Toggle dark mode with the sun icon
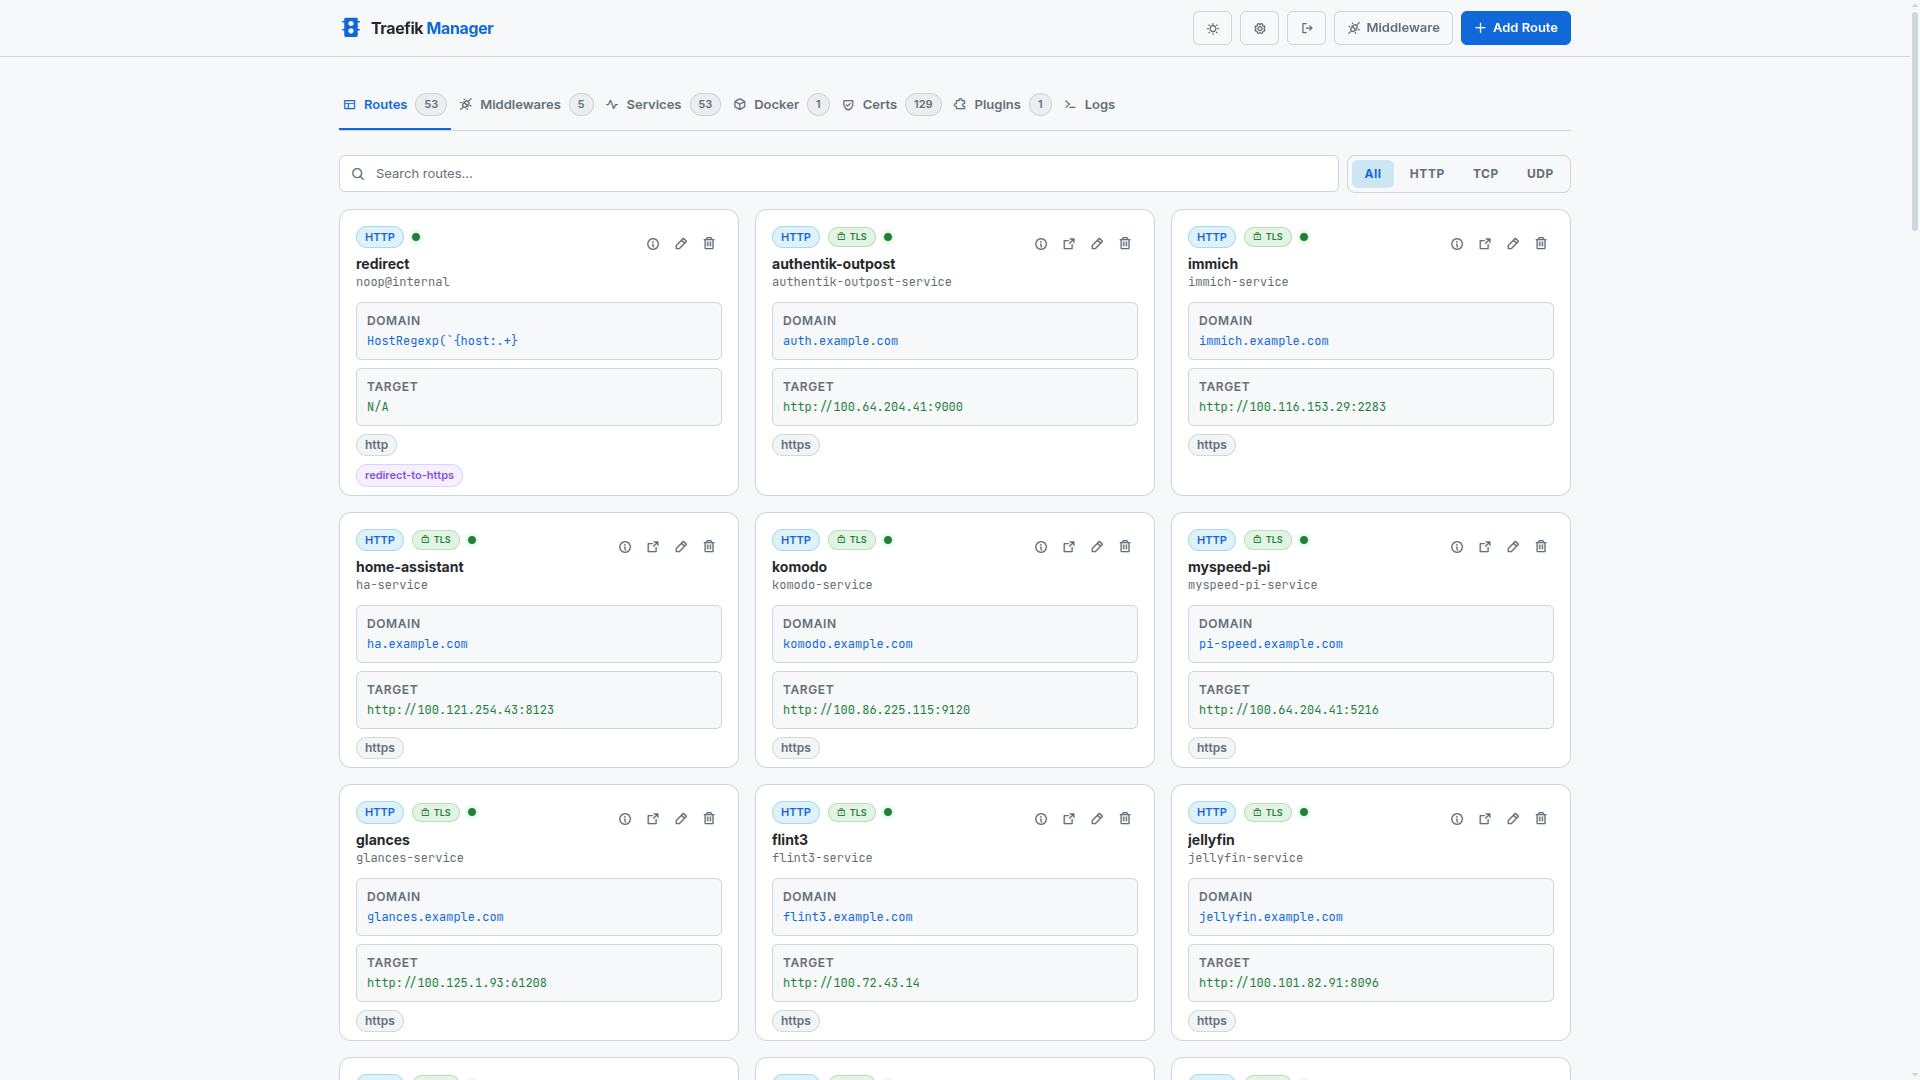Image resolution: width=1920 pixels, height=1080 pixels. (1212, 28)
